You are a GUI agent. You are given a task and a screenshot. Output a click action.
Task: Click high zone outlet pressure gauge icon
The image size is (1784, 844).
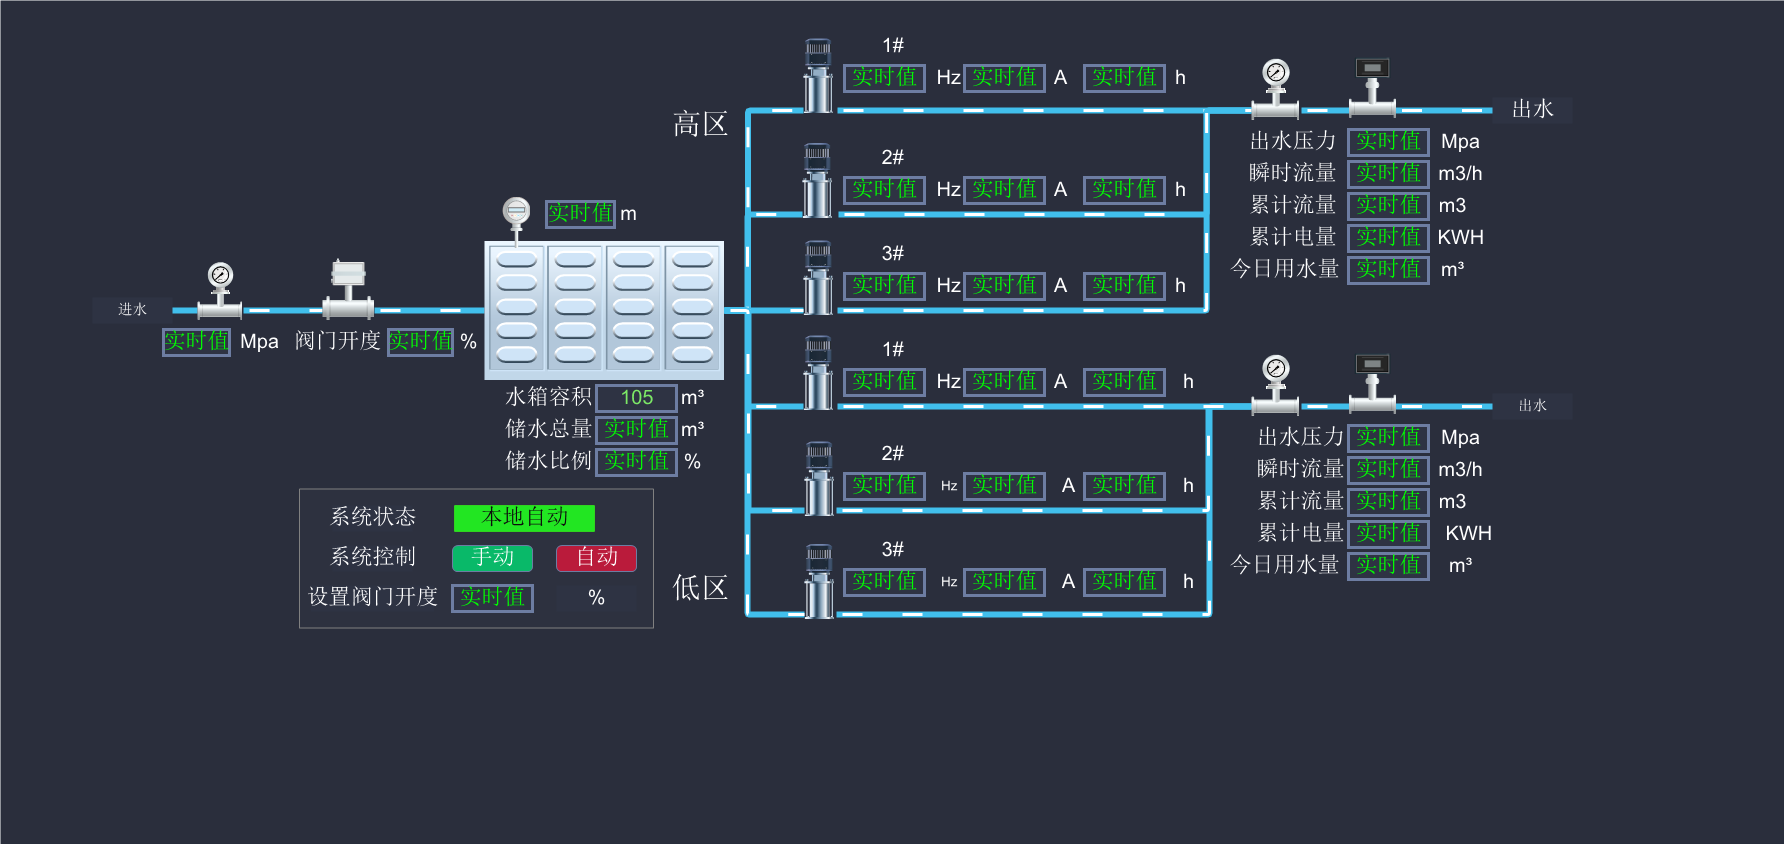pyautogui.click(x=1275, y=88)
